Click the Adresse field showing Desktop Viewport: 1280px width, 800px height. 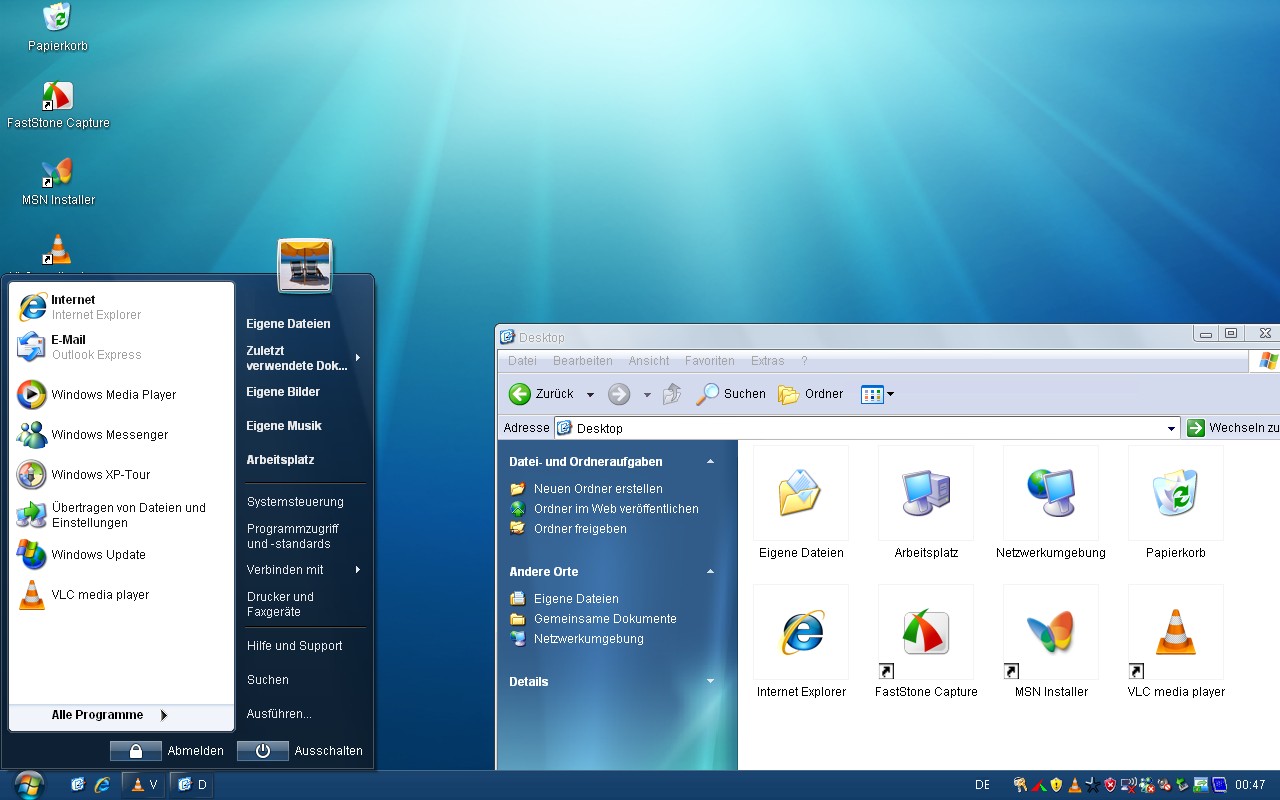point(868,428)
